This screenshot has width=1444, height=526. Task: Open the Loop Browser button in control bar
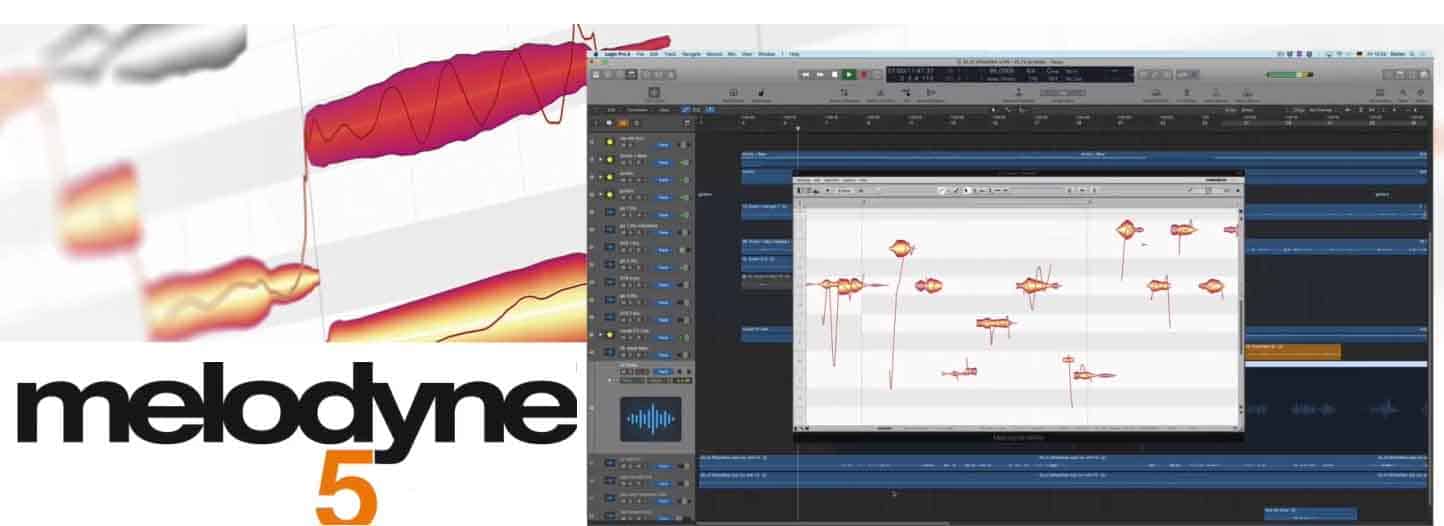click(1412, 75)
